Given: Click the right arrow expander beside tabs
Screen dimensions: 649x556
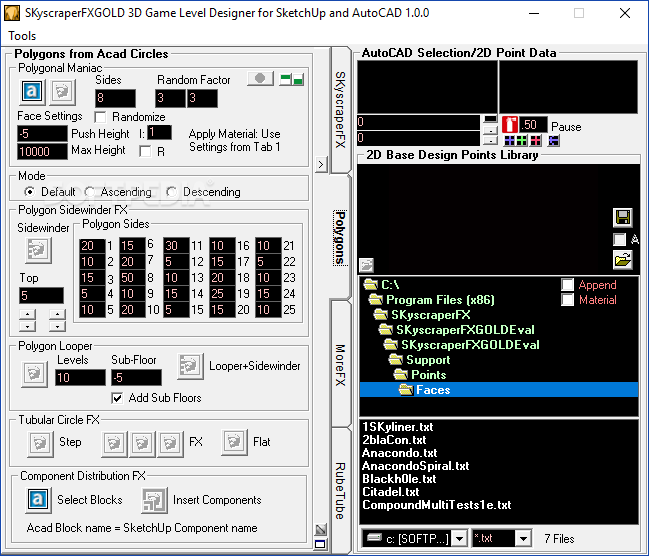Looking at the screenshot, I should [321, 165].
